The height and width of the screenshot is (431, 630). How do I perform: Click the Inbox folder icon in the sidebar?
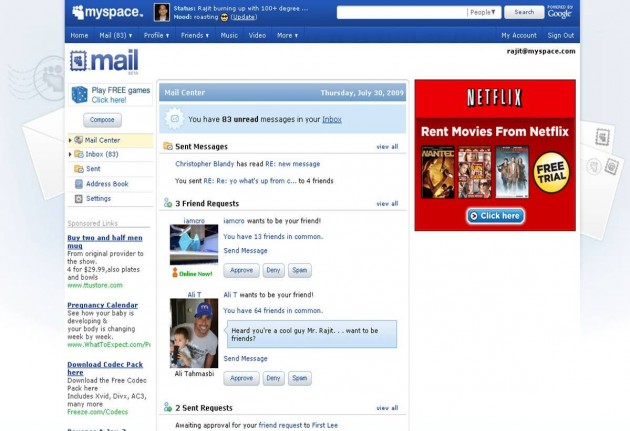point(79,154)
